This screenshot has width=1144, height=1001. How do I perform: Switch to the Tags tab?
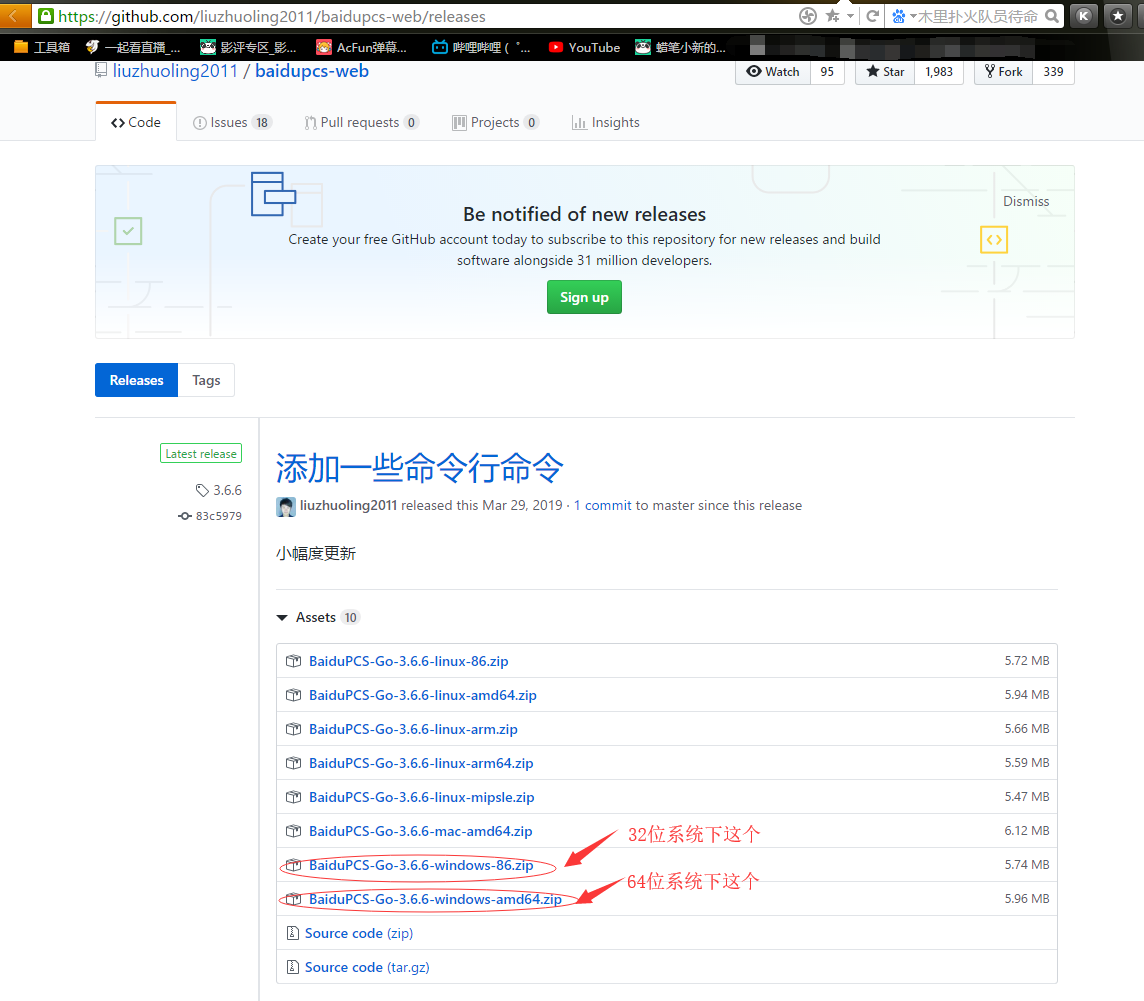pyautogui.click(x=206, y=380)
